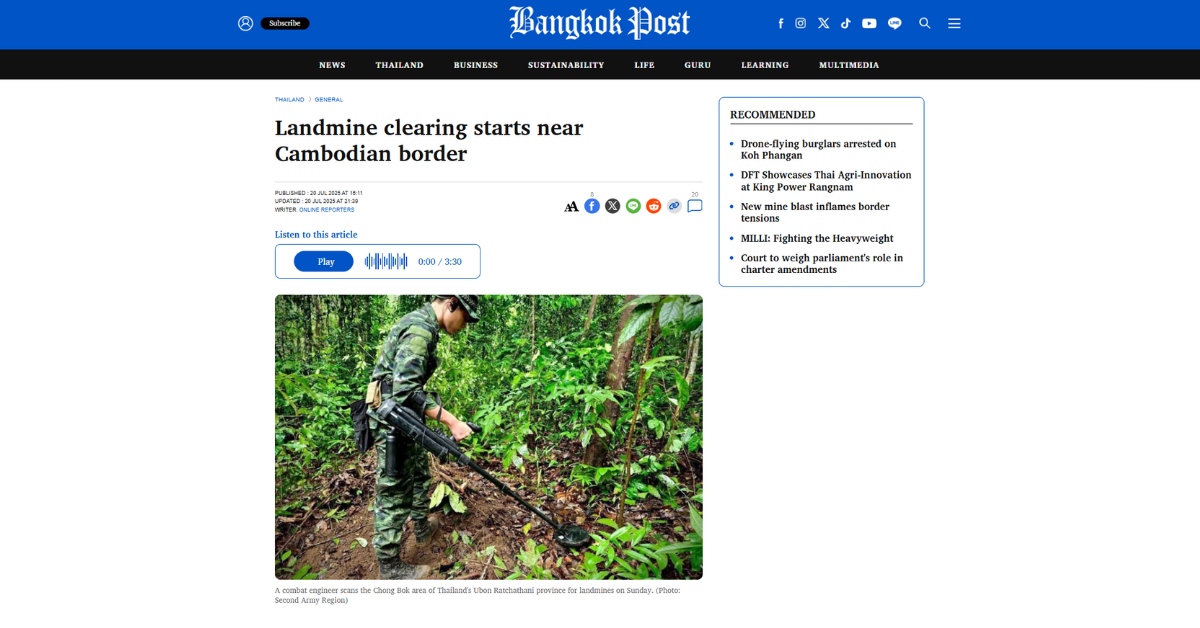
Task: Open the user account icon
Action: coord(245,23)
